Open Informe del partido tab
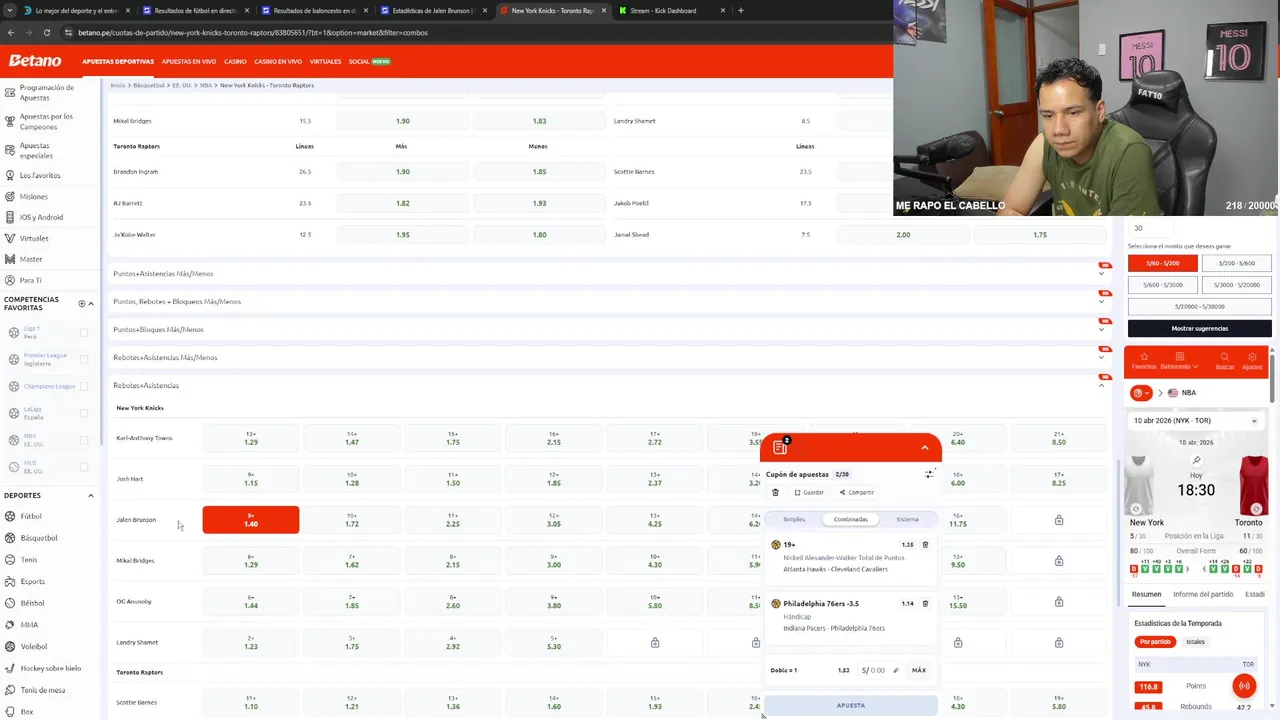Image resolution: width=1280 pixels, height=720 pixels. [x=1203, y=594]
